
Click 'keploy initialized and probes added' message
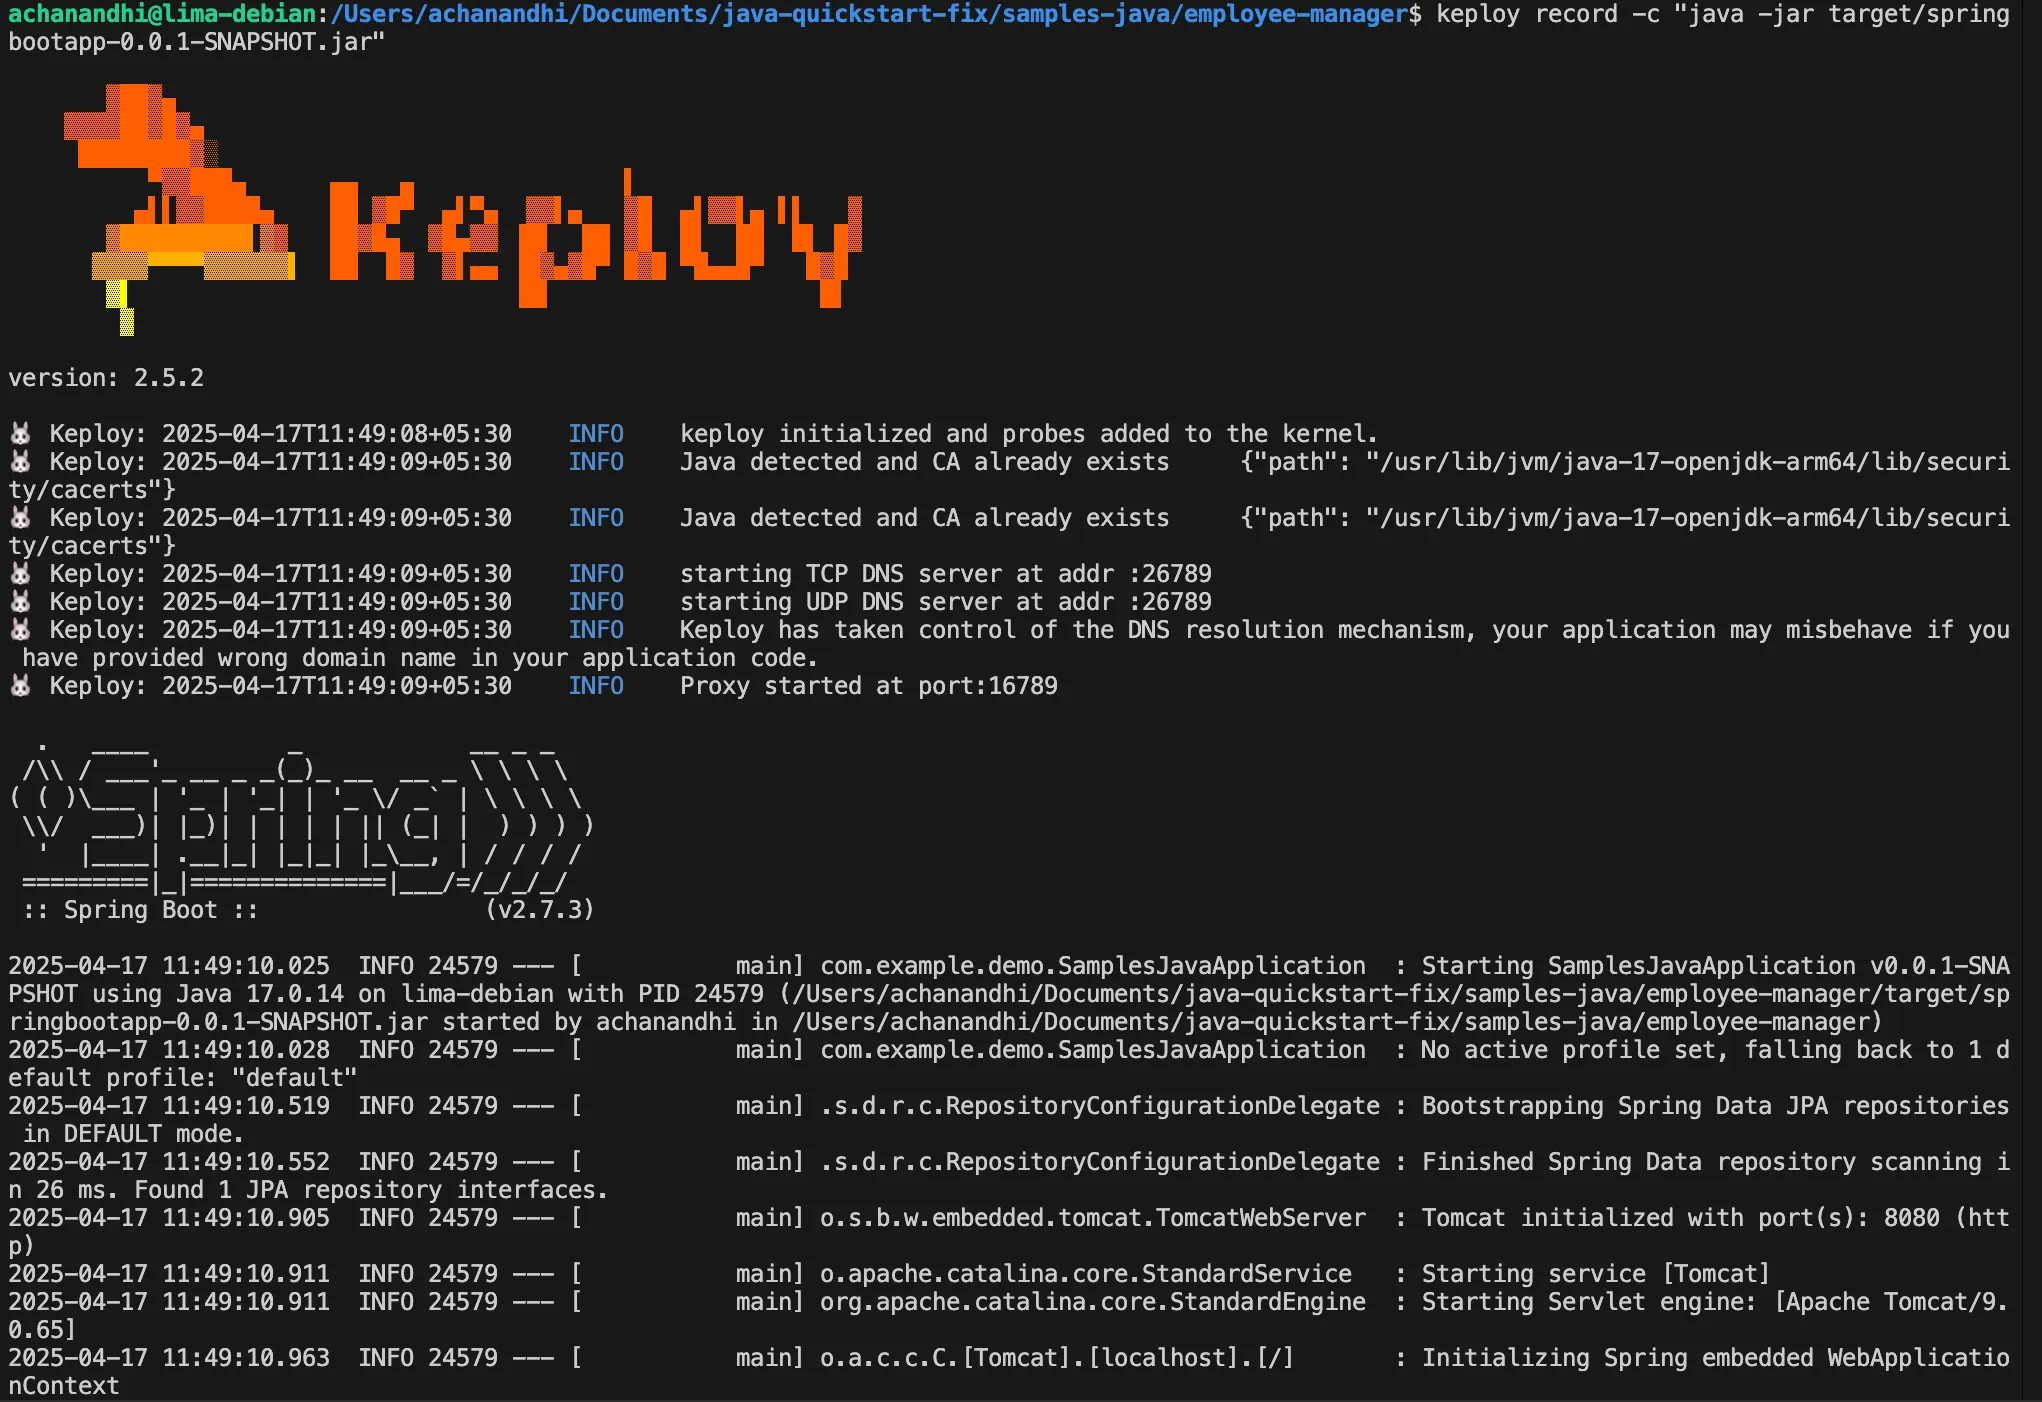click(1029, 434)
